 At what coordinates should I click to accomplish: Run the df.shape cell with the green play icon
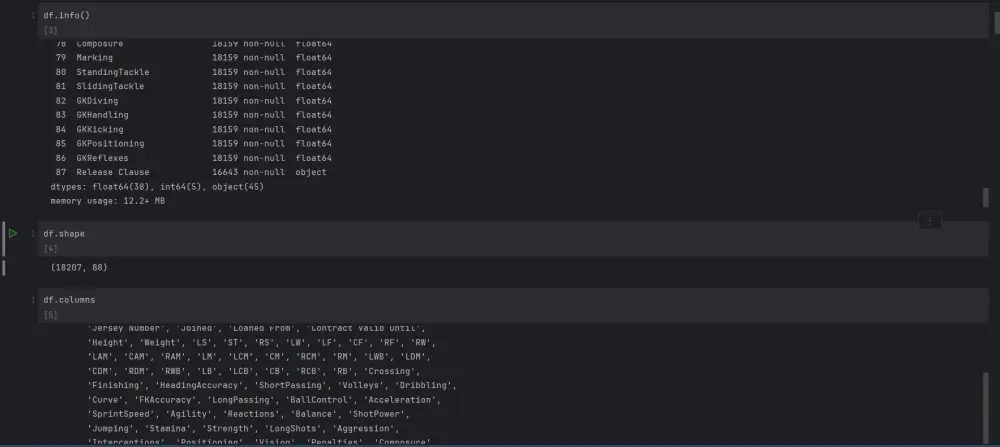(13, 233)
